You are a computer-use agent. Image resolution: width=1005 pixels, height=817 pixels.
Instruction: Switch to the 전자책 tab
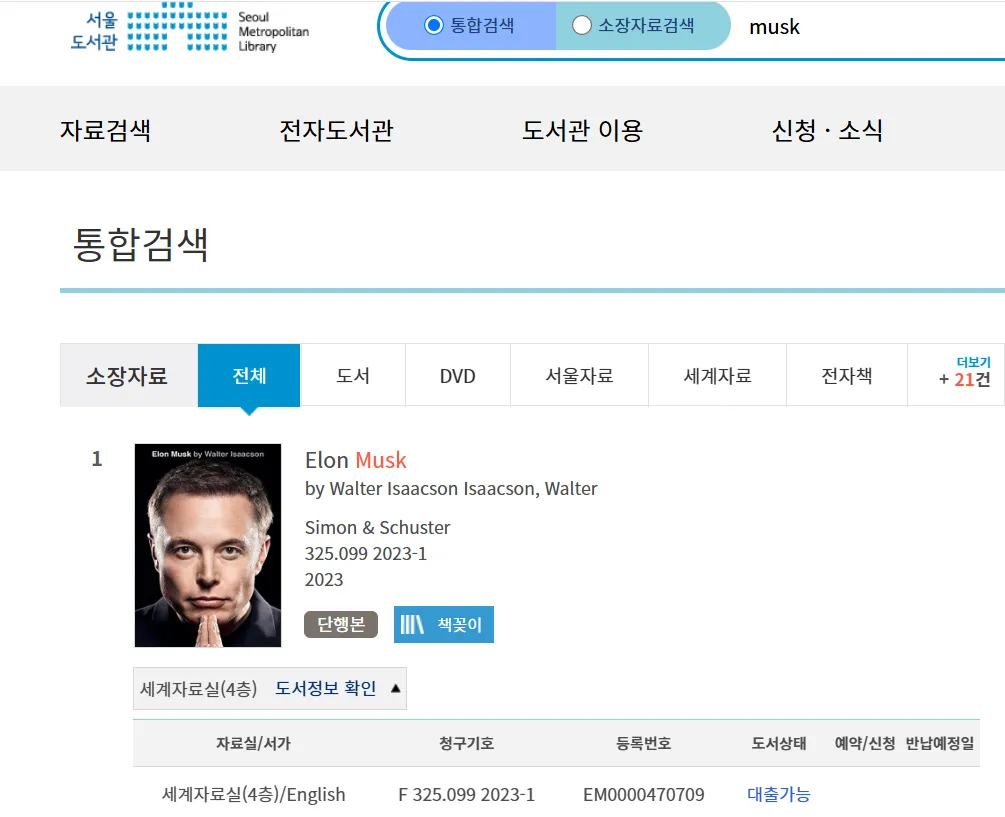pos(847,375)
